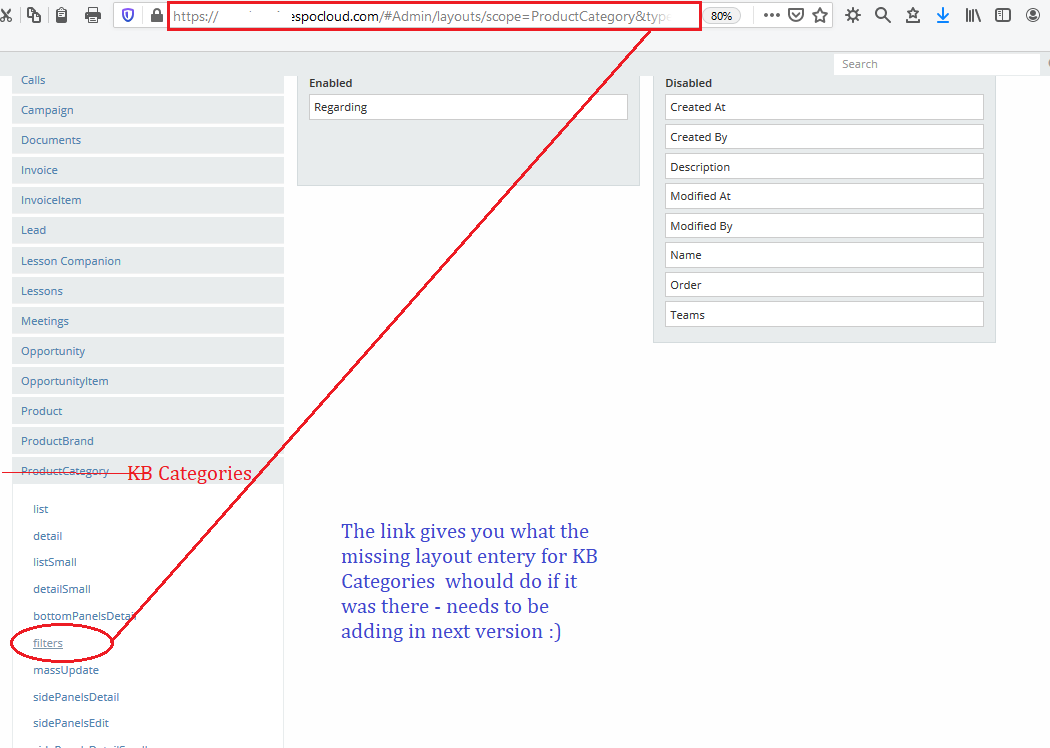The width and height of the screenshot is (1050, 748).
Task: Click the 80% zoom level indicator
Action: (x=720, y=16)
